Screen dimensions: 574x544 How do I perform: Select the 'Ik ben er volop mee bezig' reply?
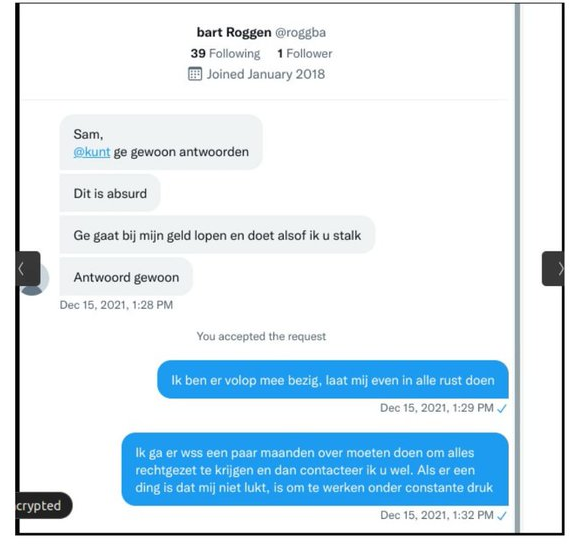(333, 380)
